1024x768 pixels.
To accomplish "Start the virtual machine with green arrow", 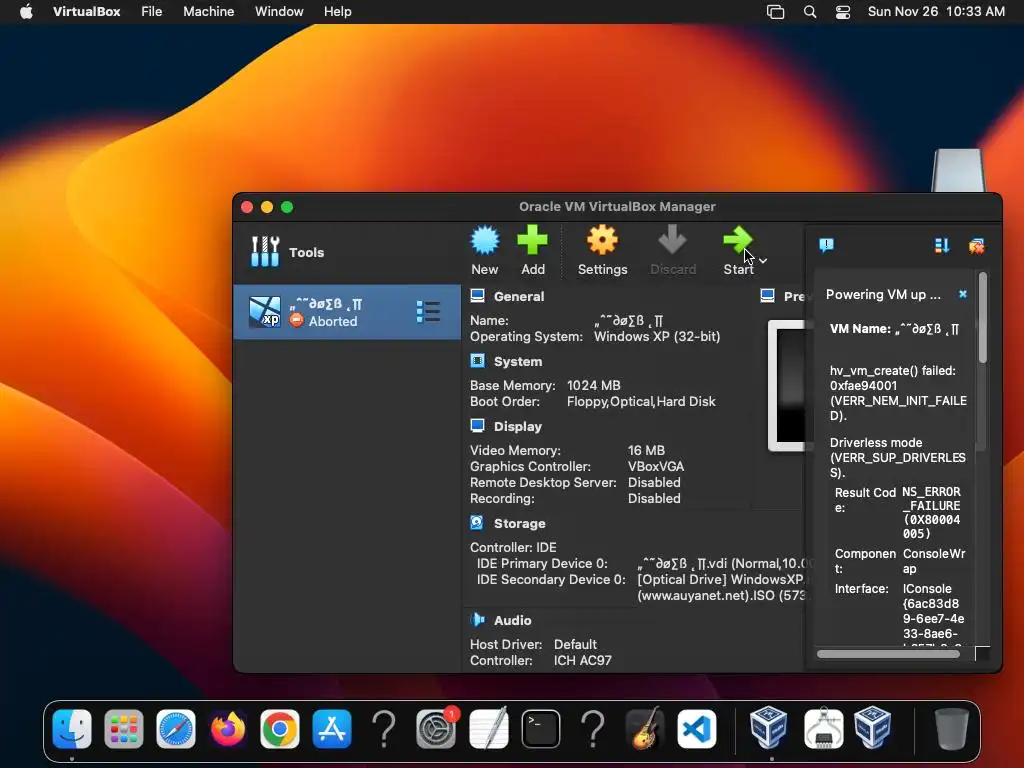I will 738,251.
